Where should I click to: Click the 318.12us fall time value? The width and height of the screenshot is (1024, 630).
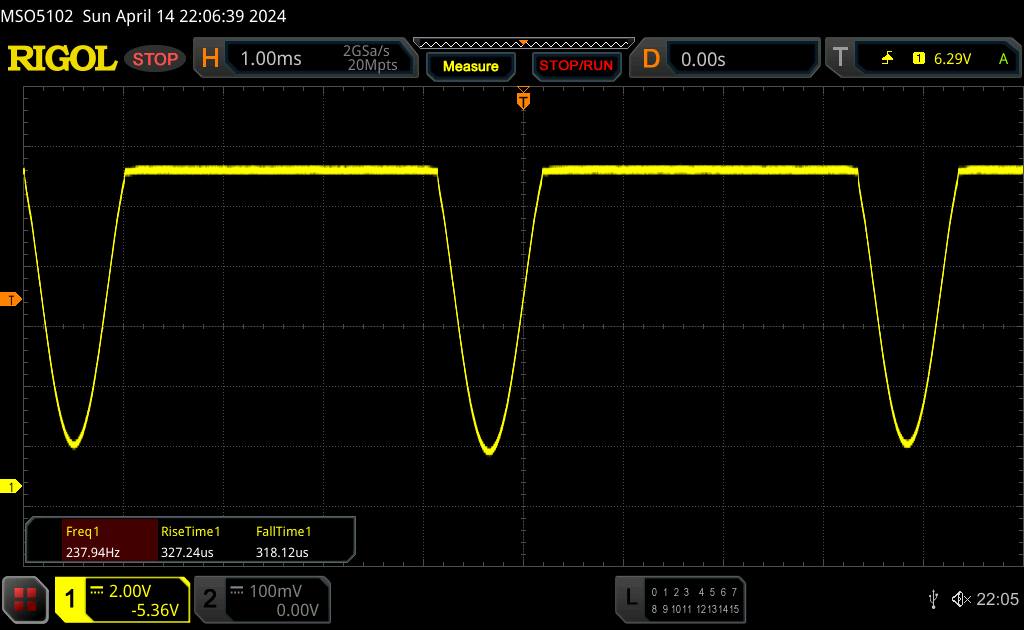pos(282,552)
